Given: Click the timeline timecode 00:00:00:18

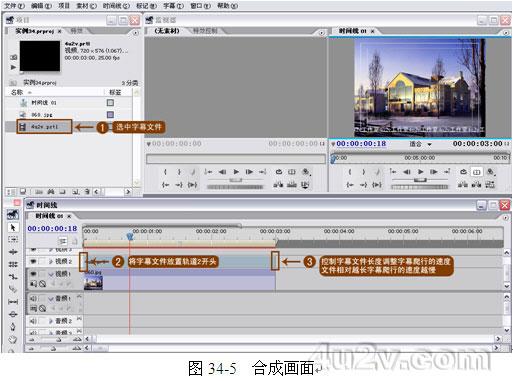Looking at the screenshot, I should tap(52, 229).
